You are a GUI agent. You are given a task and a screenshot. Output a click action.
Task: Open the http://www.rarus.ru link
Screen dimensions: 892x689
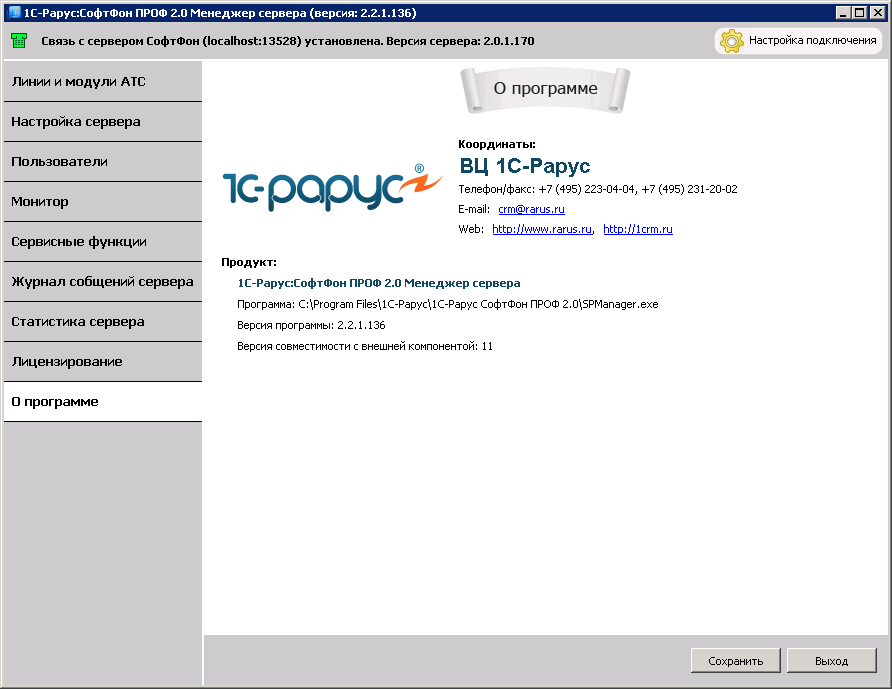542,229
